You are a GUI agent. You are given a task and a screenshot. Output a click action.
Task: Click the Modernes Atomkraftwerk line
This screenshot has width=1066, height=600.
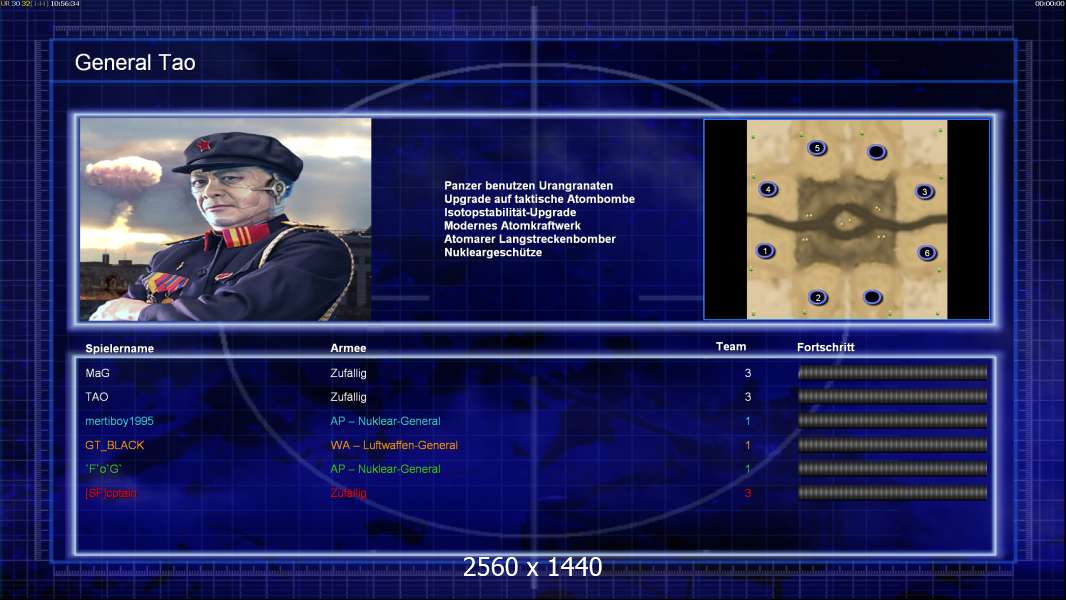tap(512, 226)
